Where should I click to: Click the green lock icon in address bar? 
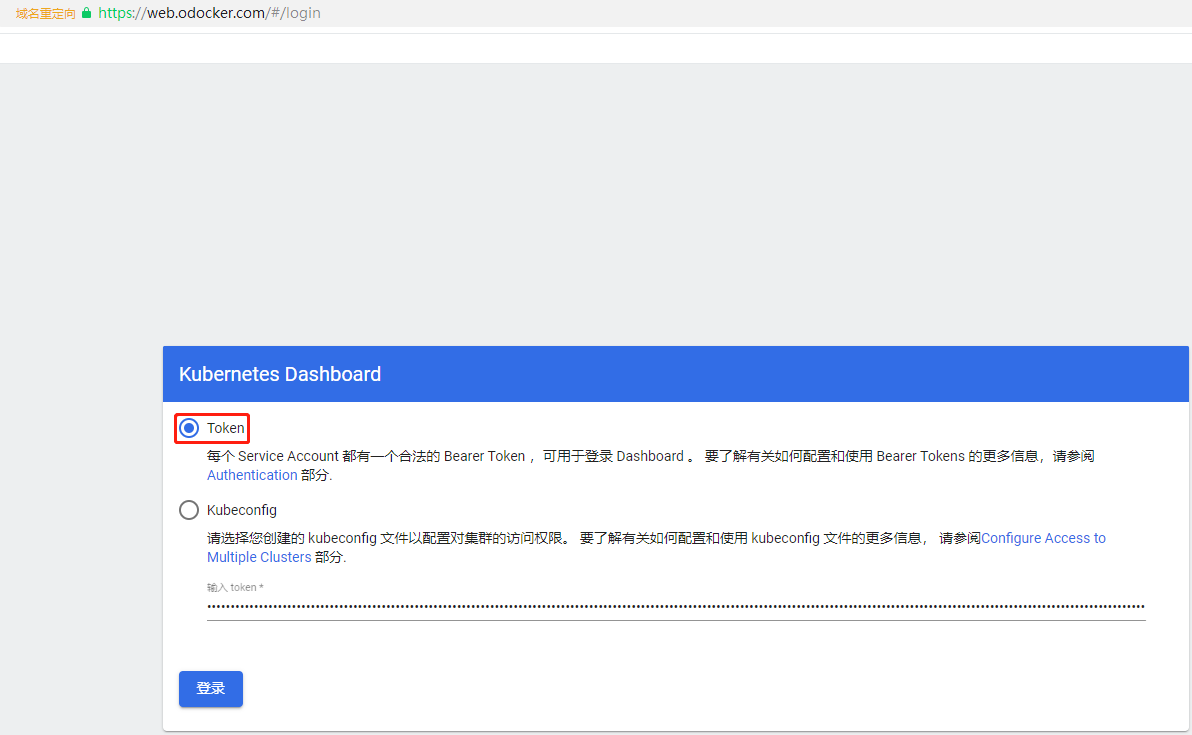[x=86, y=13]
